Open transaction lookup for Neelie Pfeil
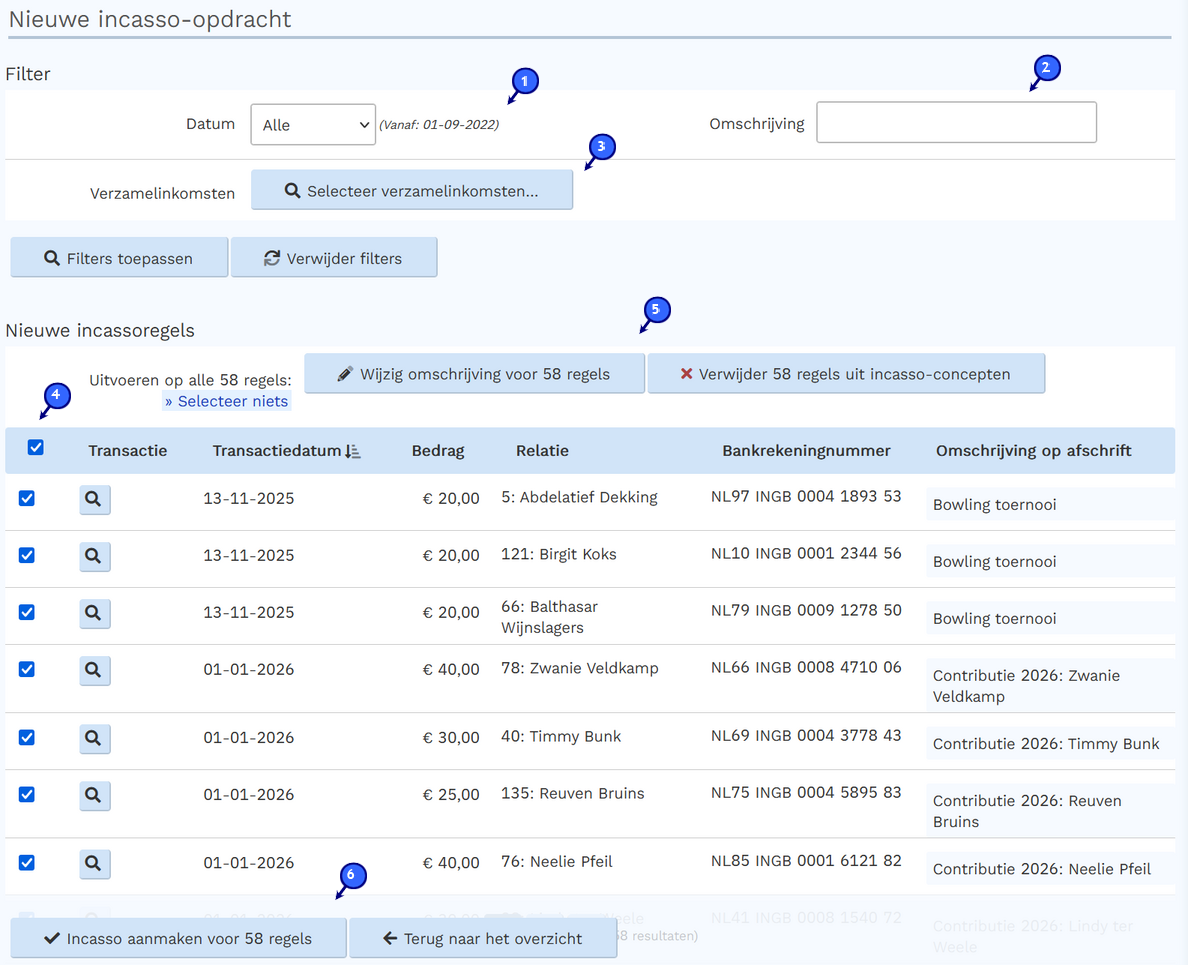 pyautogui.click(x=94, y=863)
